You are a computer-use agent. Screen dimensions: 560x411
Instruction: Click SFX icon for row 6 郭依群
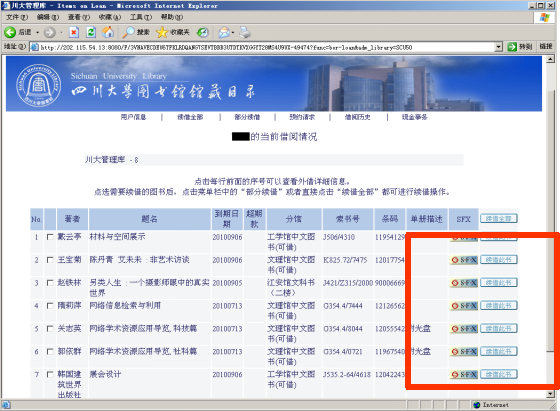(464, 351)
